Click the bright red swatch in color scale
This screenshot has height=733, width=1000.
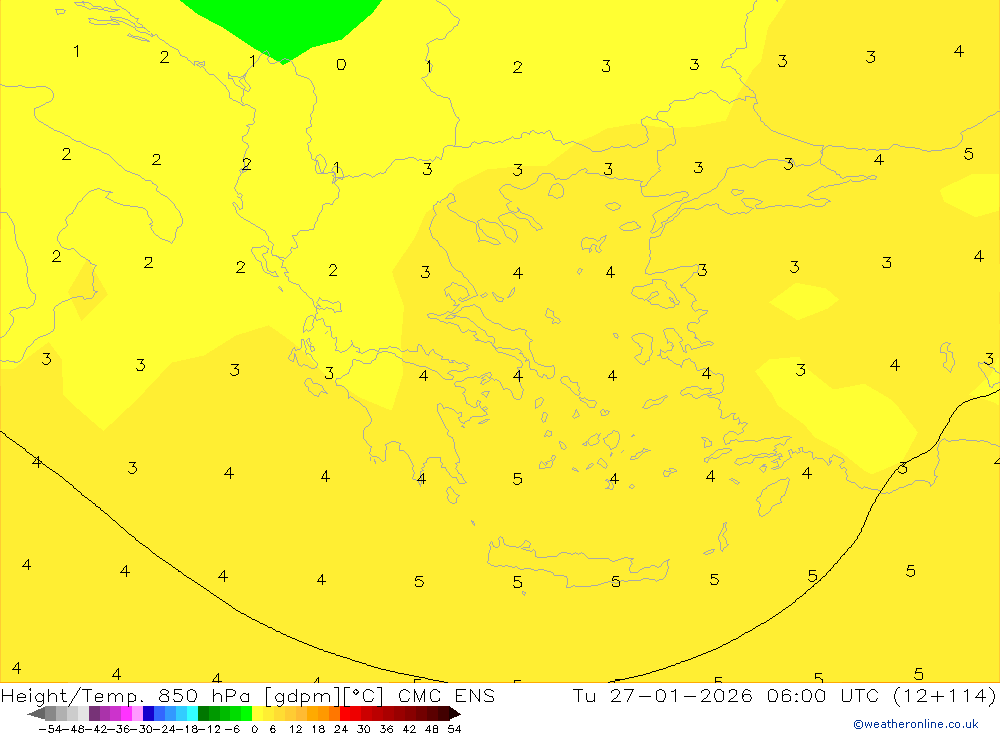click(345, 713)
